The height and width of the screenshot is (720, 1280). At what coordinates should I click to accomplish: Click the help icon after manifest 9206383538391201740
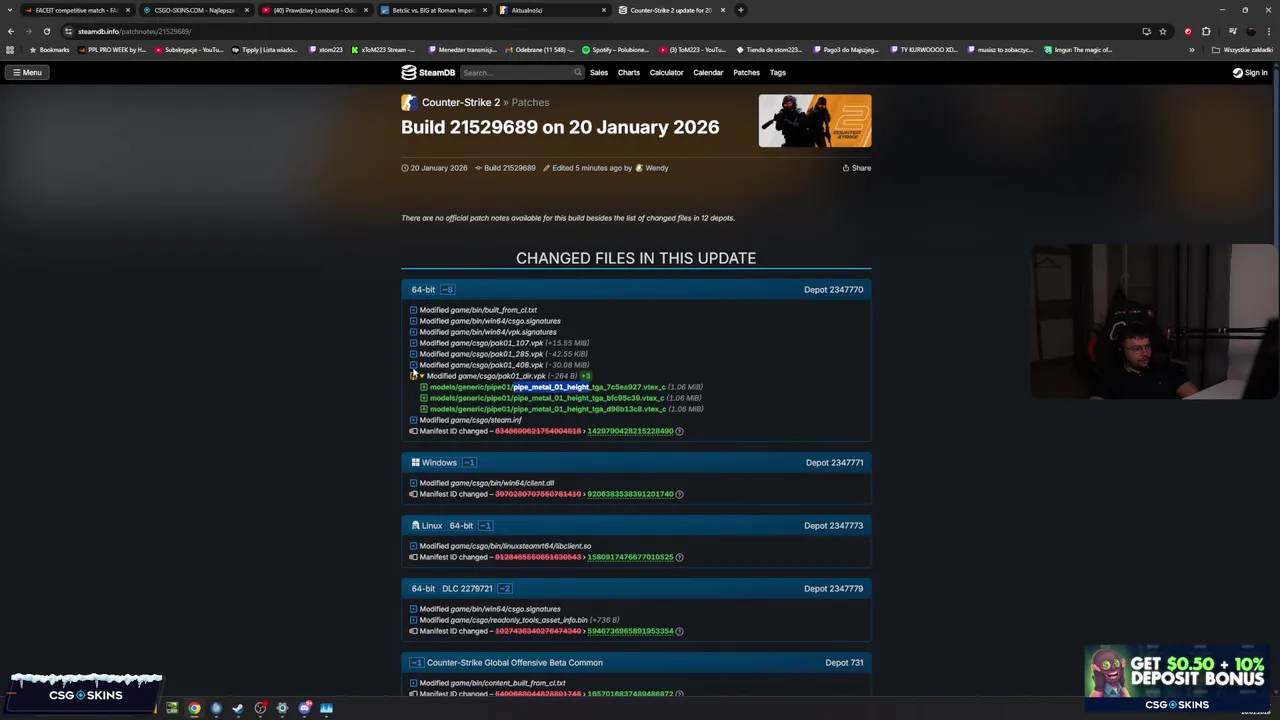tap(679, 494)
